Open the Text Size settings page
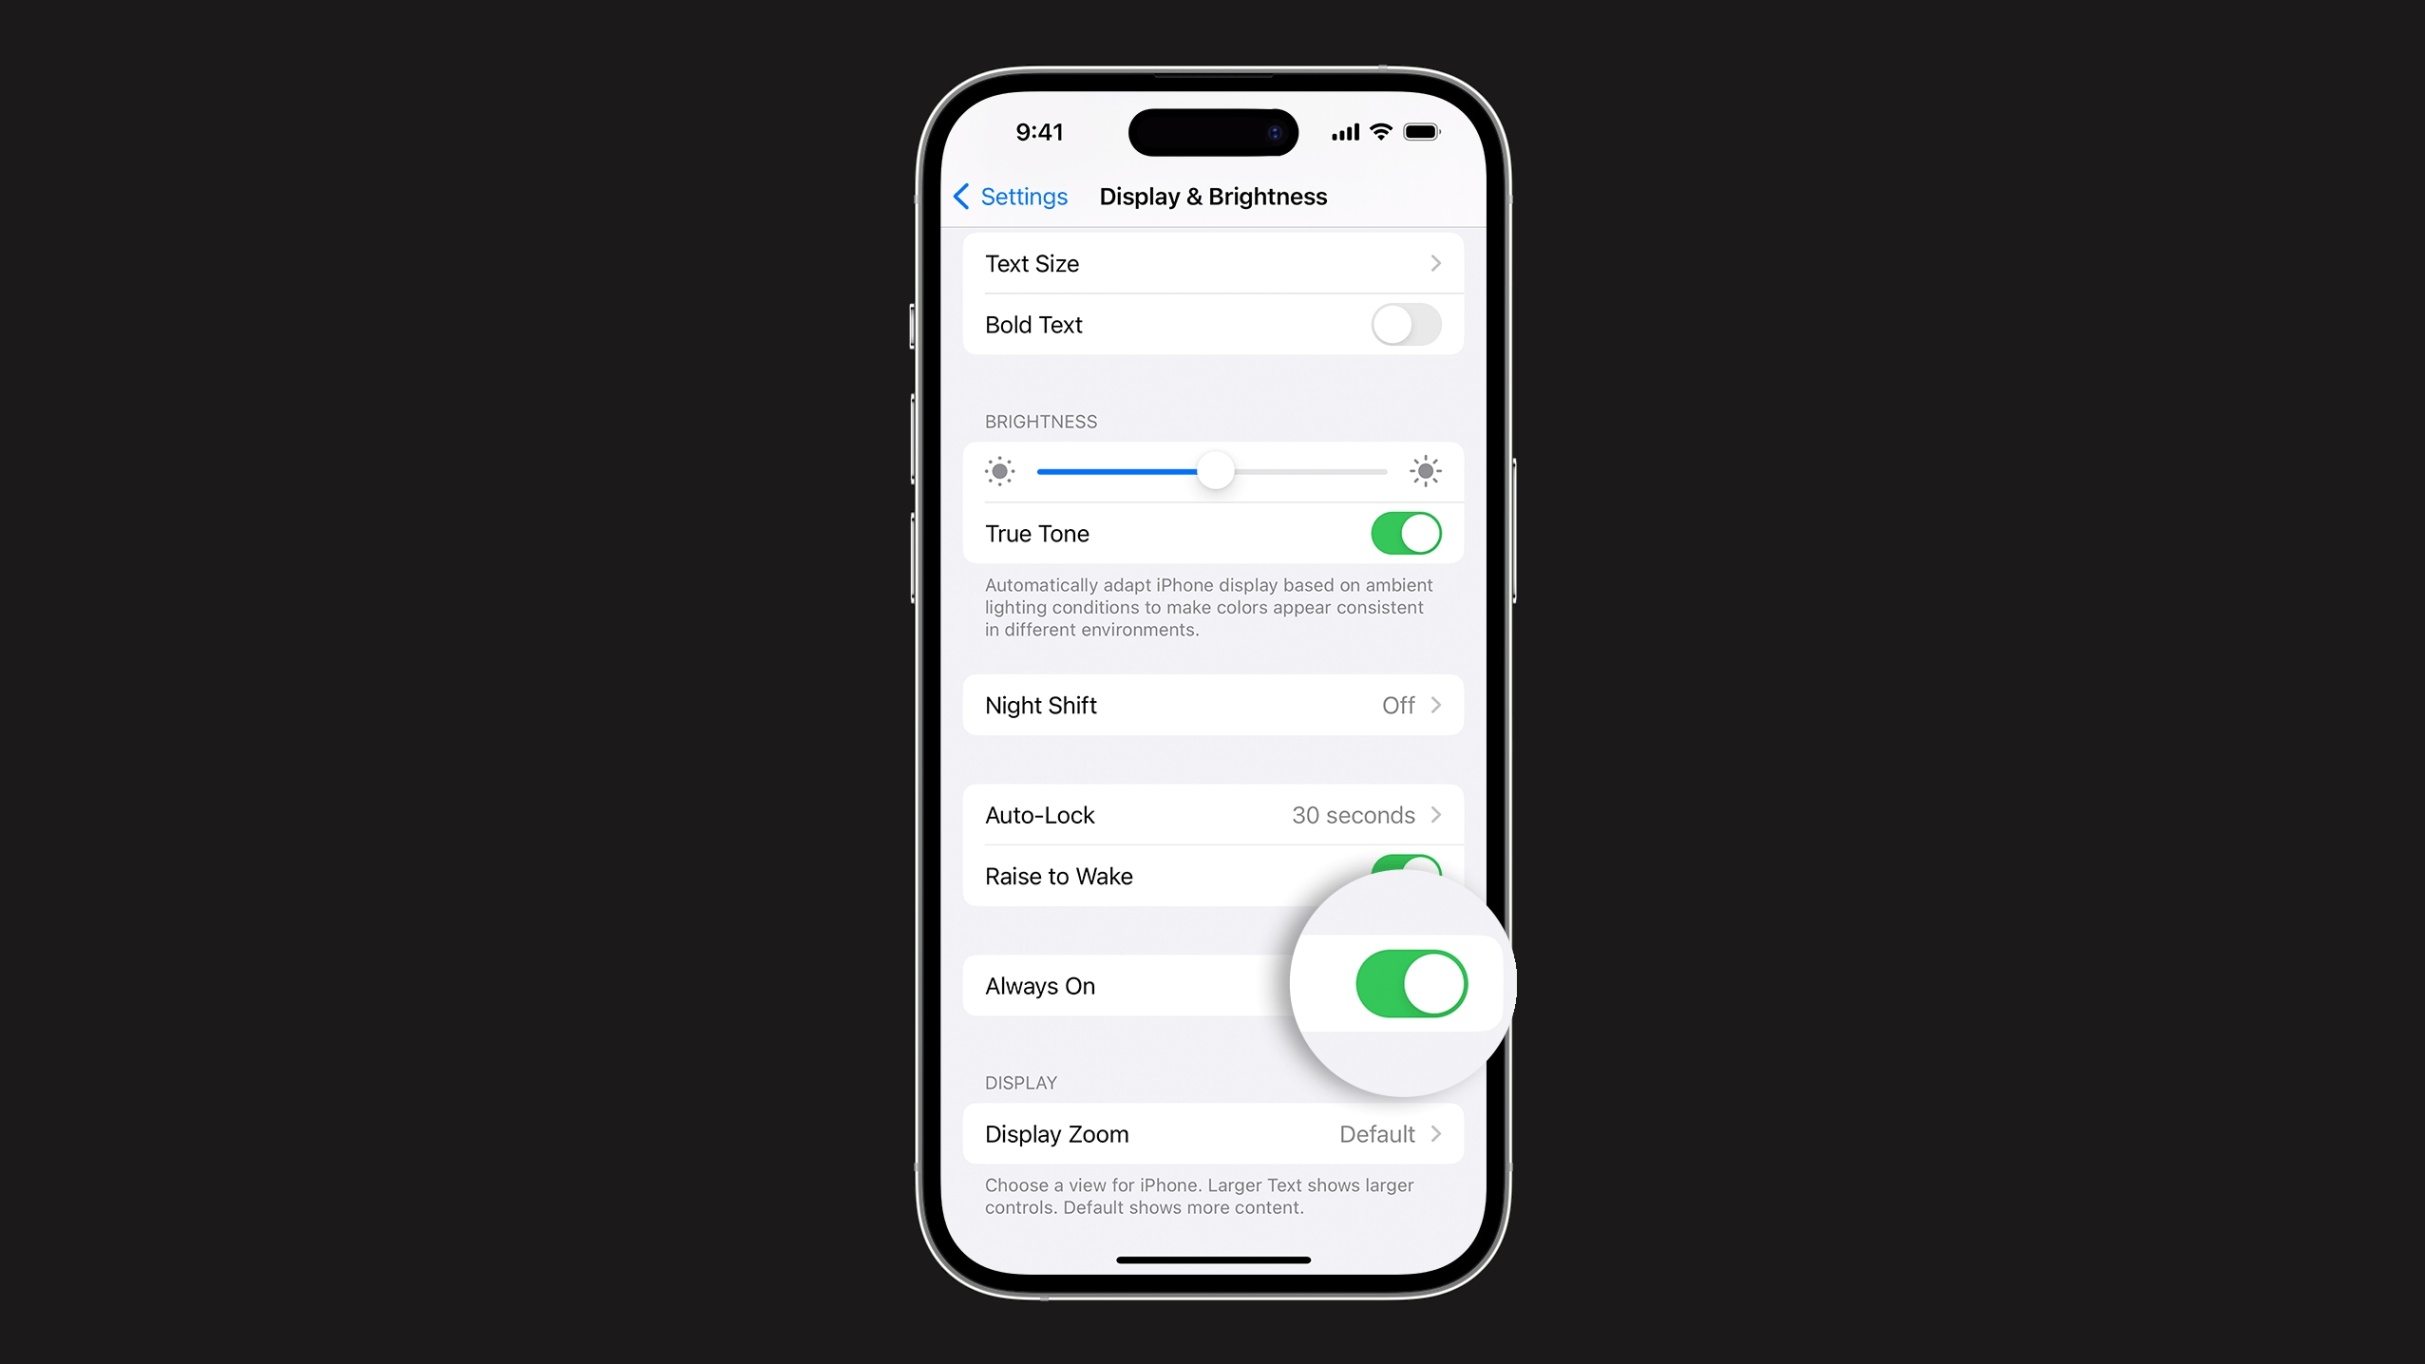 [x=1212, y=263]
